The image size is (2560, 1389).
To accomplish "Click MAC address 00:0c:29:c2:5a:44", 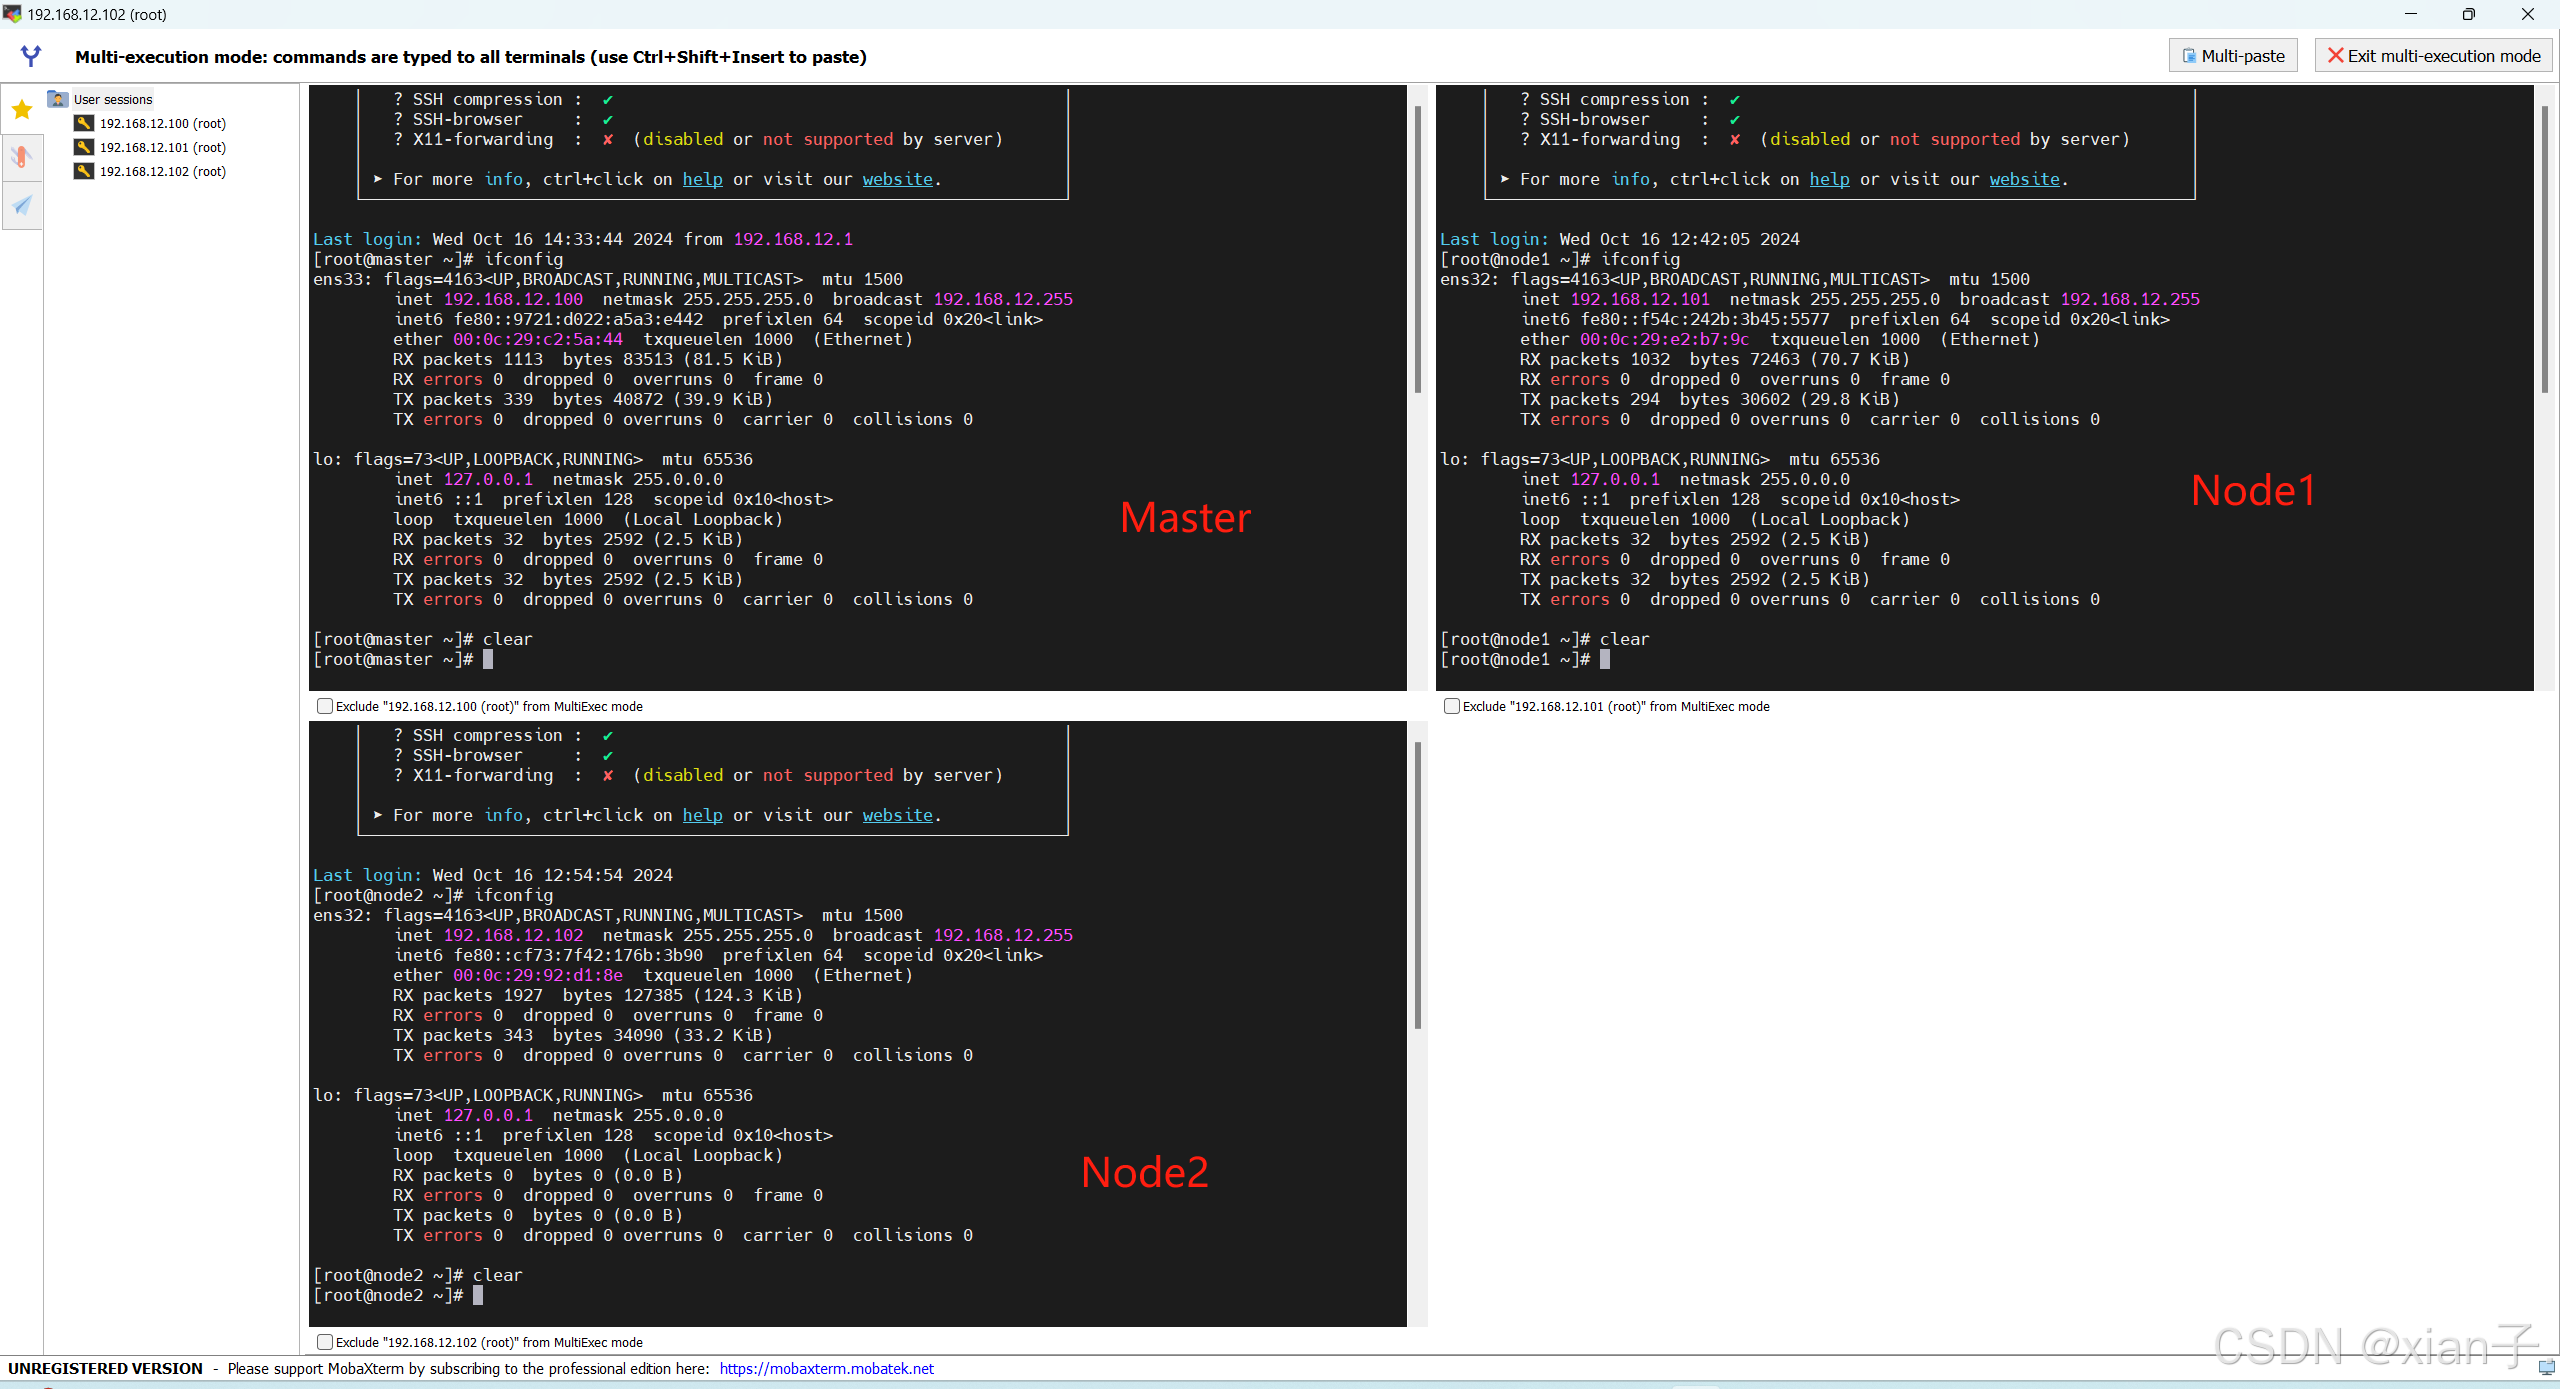I will click(538, 339).
